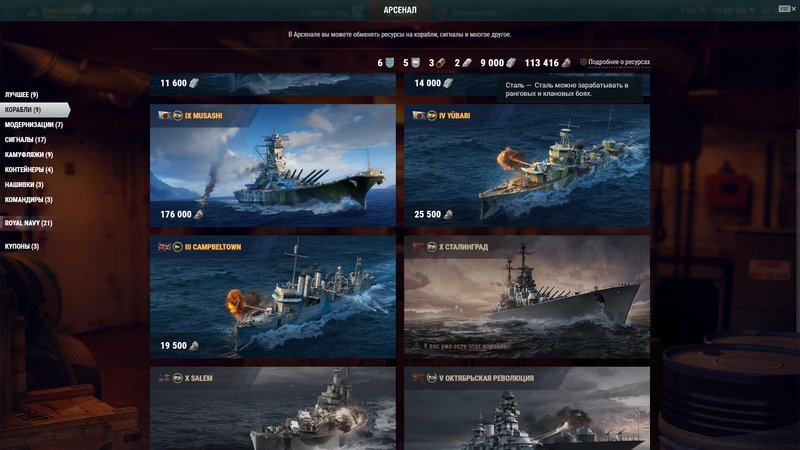The image size is (800, 450).
Task: Click the Japanese flag icon on IV Yubari
Action: tap(419, 115)
